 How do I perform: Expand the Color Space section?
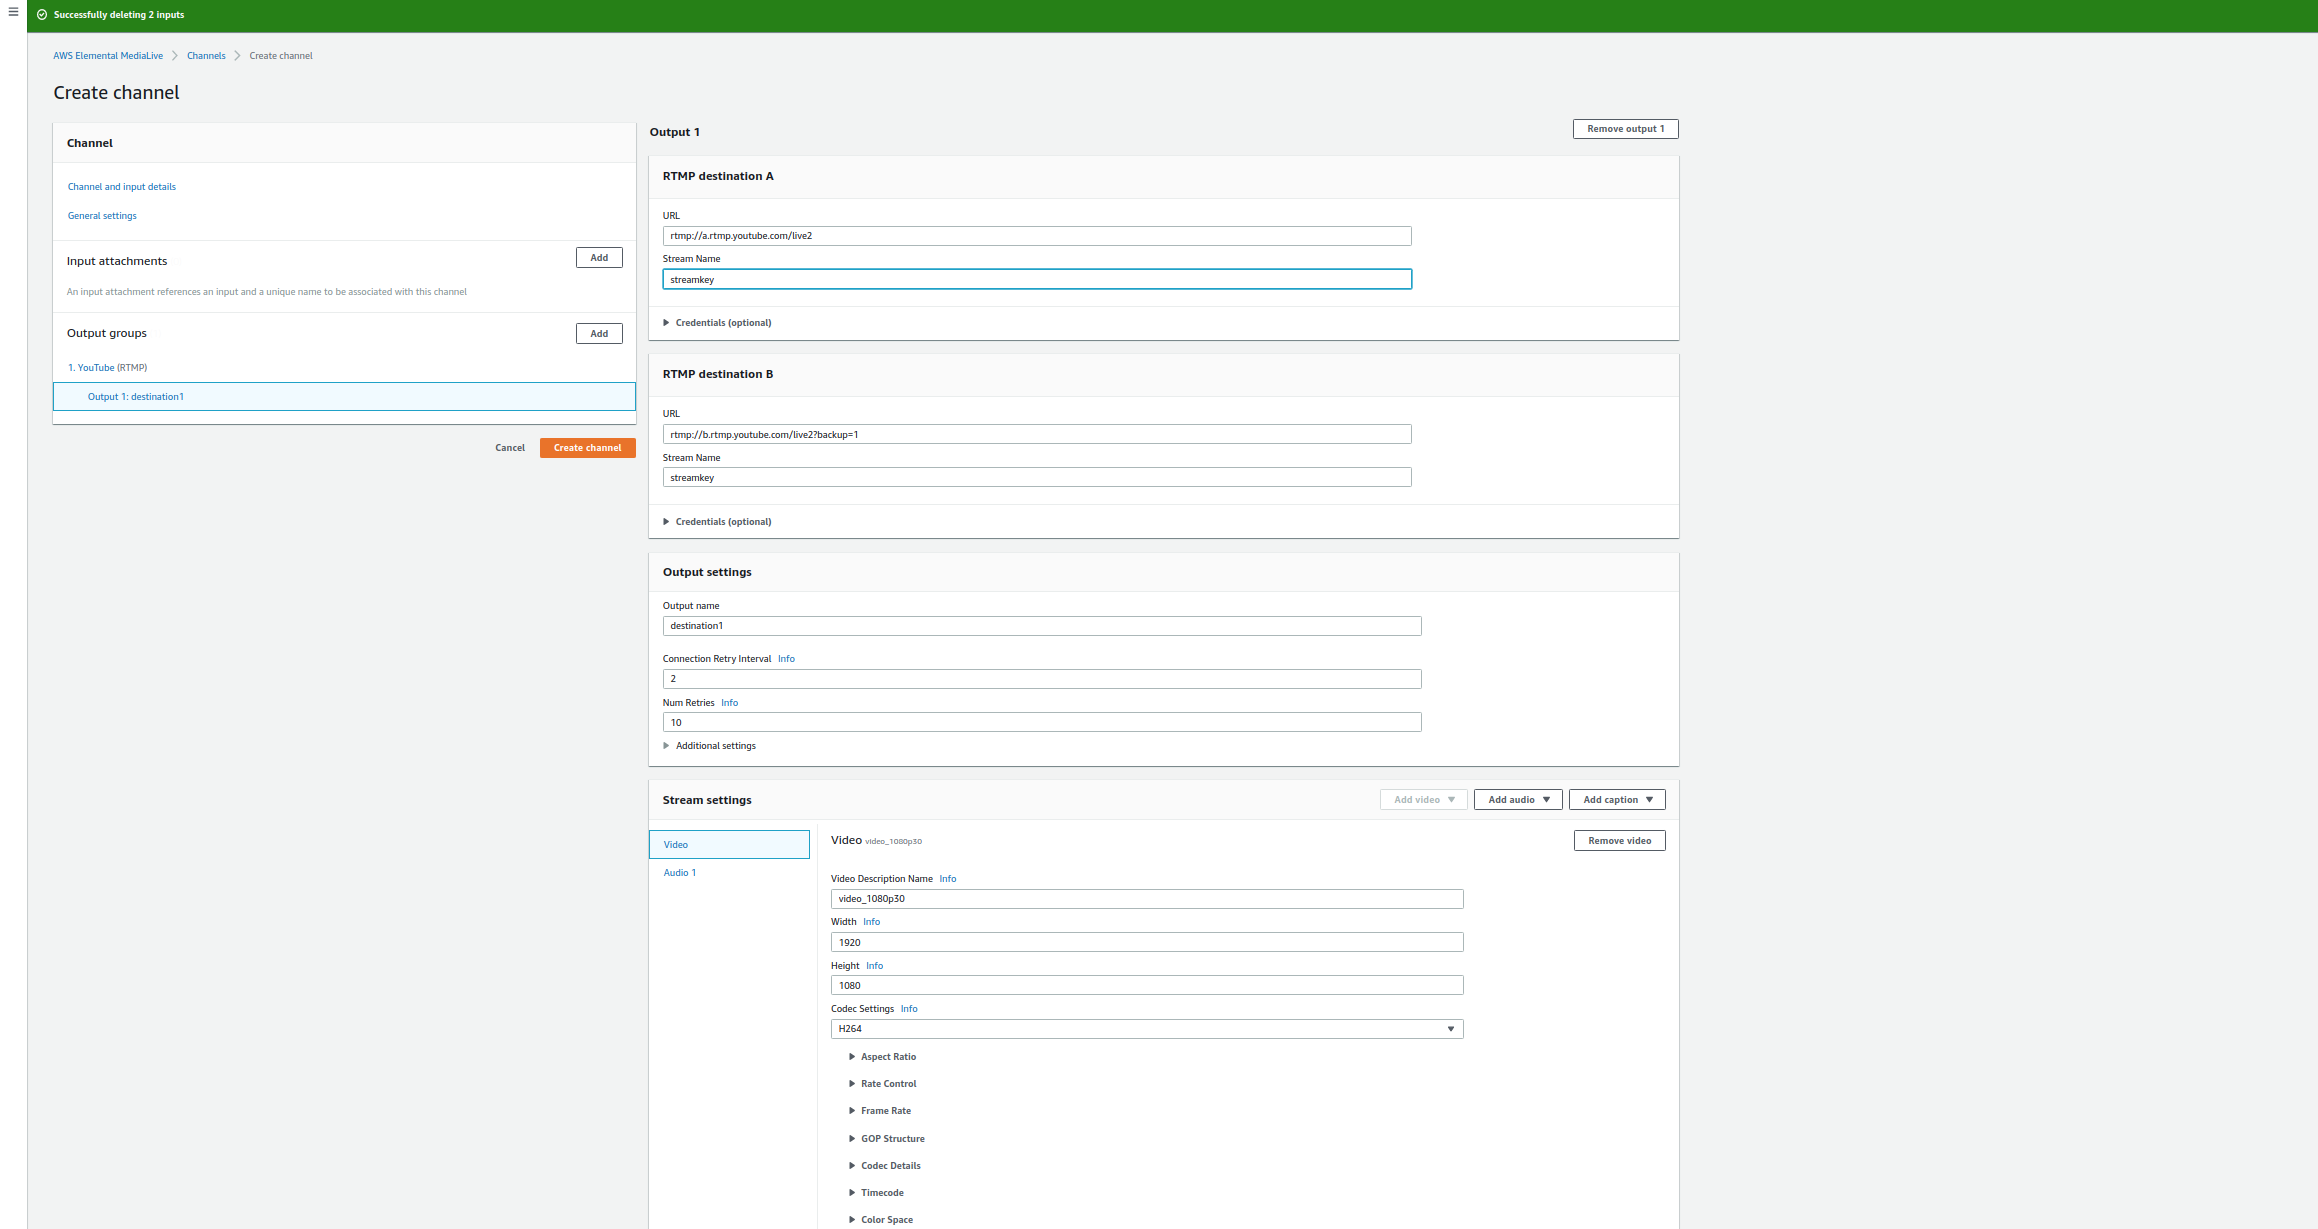coord(881,1220)
